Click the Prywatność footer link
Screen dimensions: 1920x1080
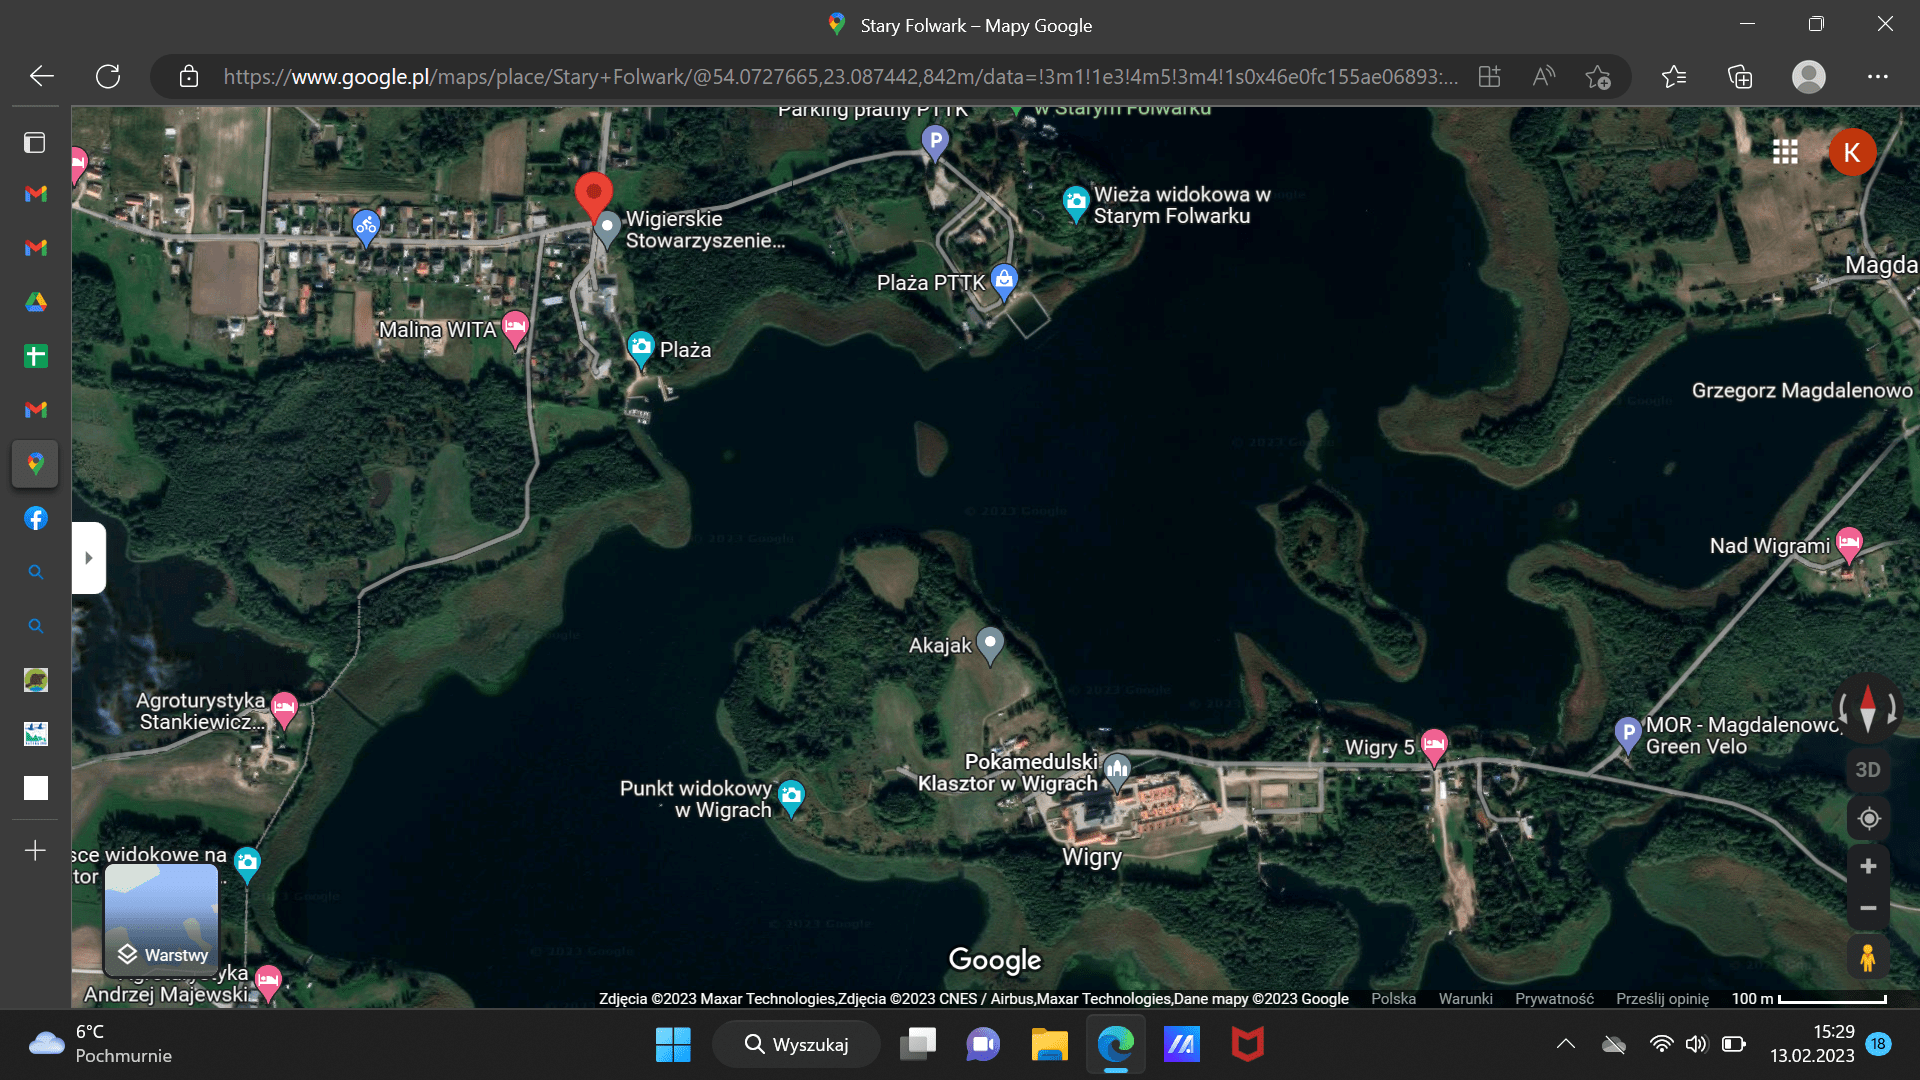[x=1553, y=998]
